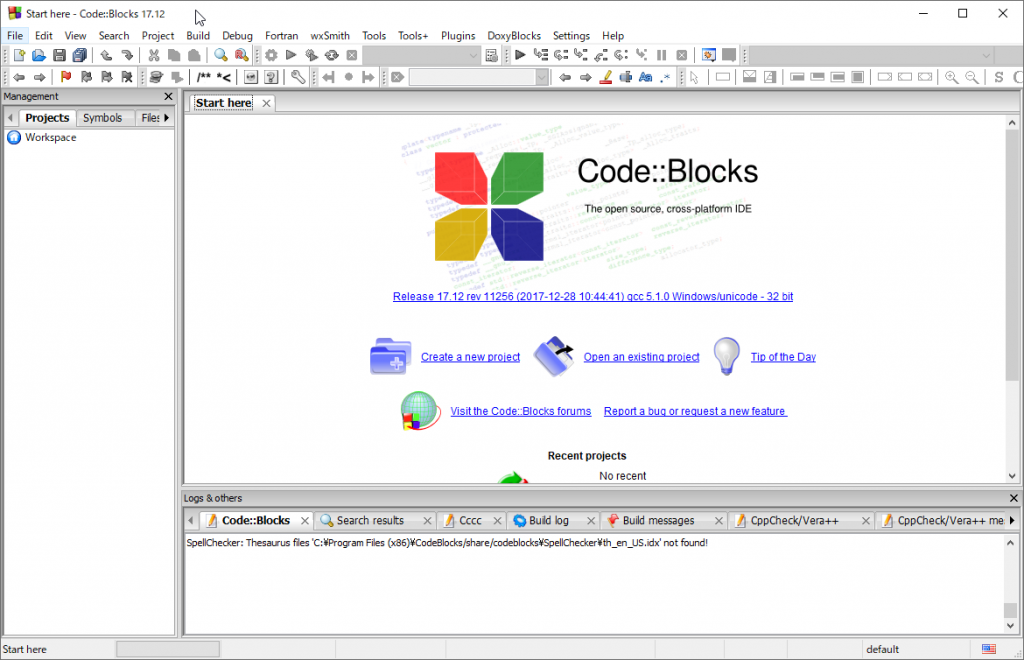This screenshot has height=660, width=1024.
Task: Run the program with the green play icon
Action: 290,56
